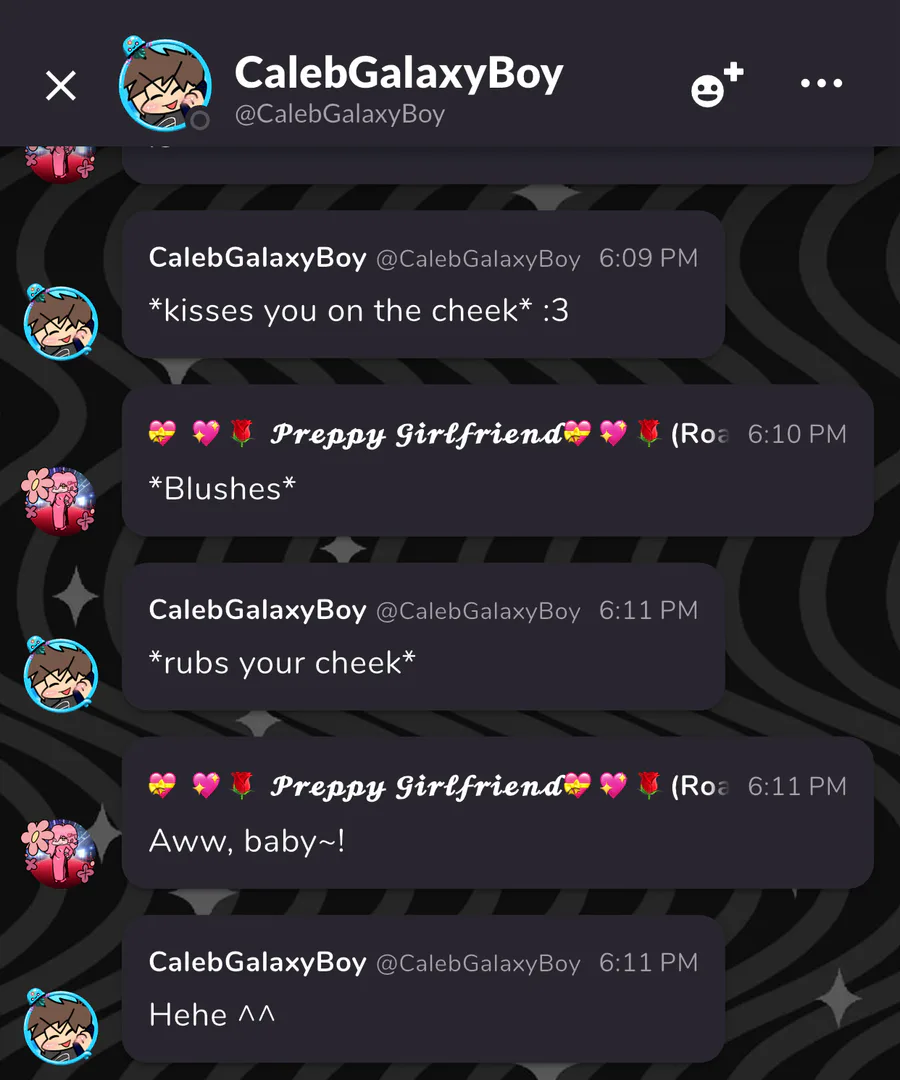Tap avatar beside rubs your cheek message

(x=61, y=674)
